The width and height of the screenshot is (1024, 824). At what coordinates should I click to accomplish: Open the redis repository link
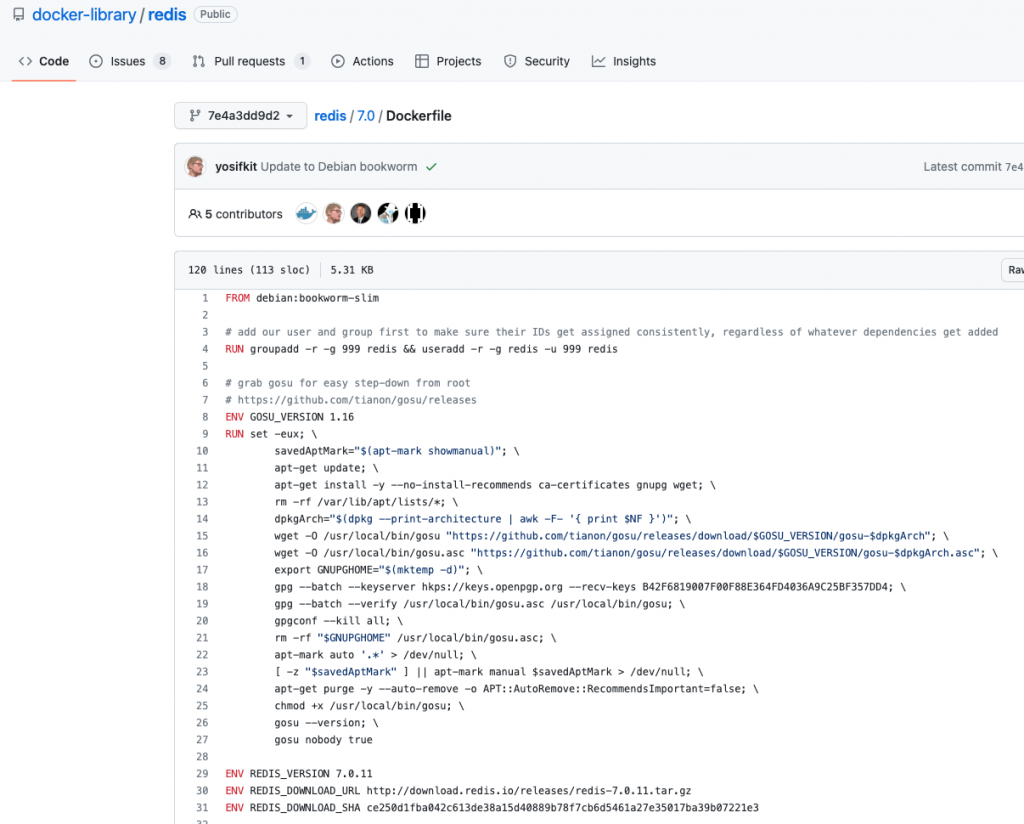click(x=167, y=14)
